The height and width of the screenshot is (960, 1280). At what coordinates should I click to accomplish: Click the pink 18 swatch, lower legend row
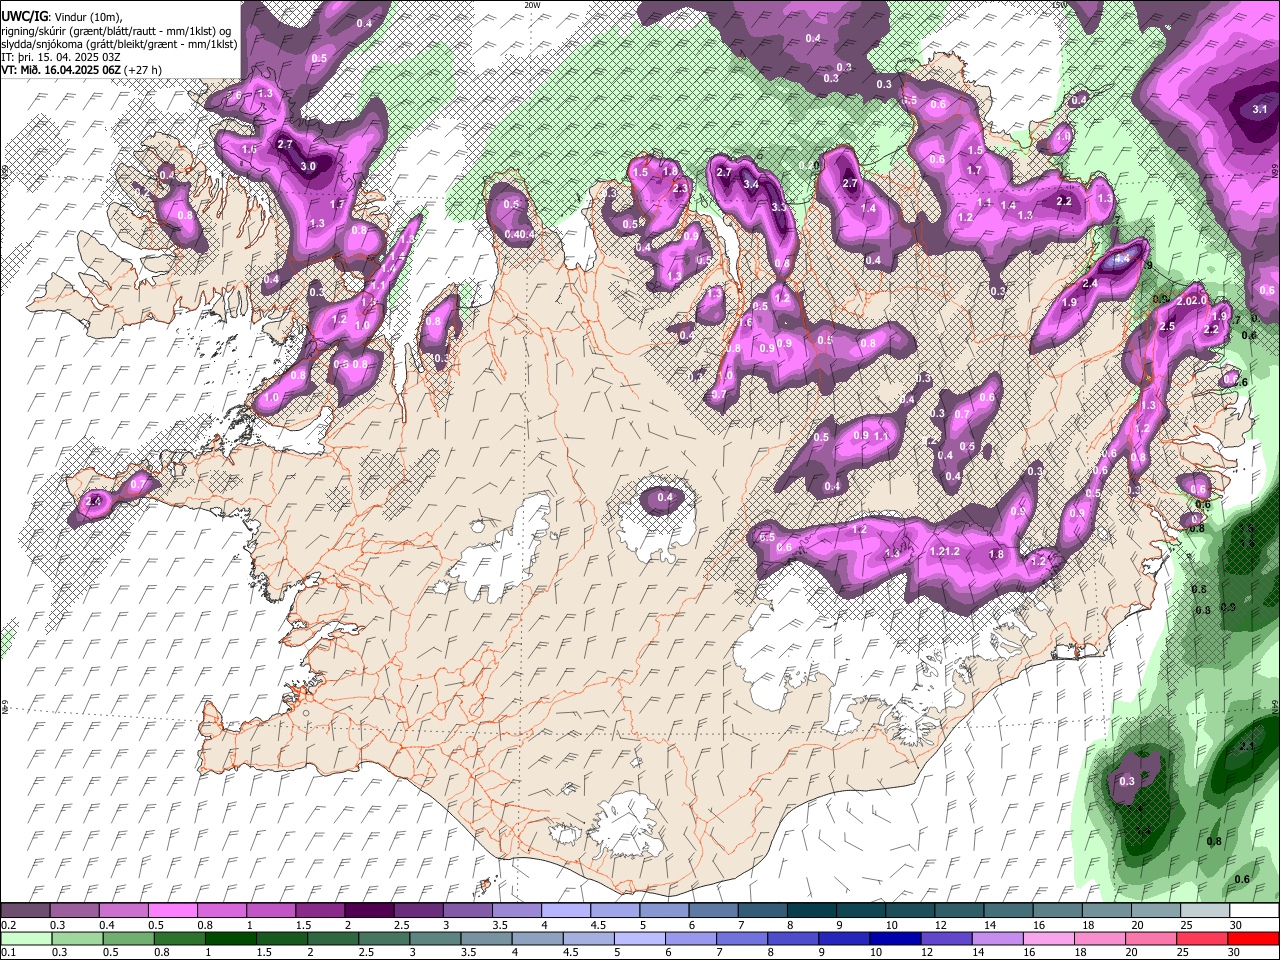(x=1098, y=938)
